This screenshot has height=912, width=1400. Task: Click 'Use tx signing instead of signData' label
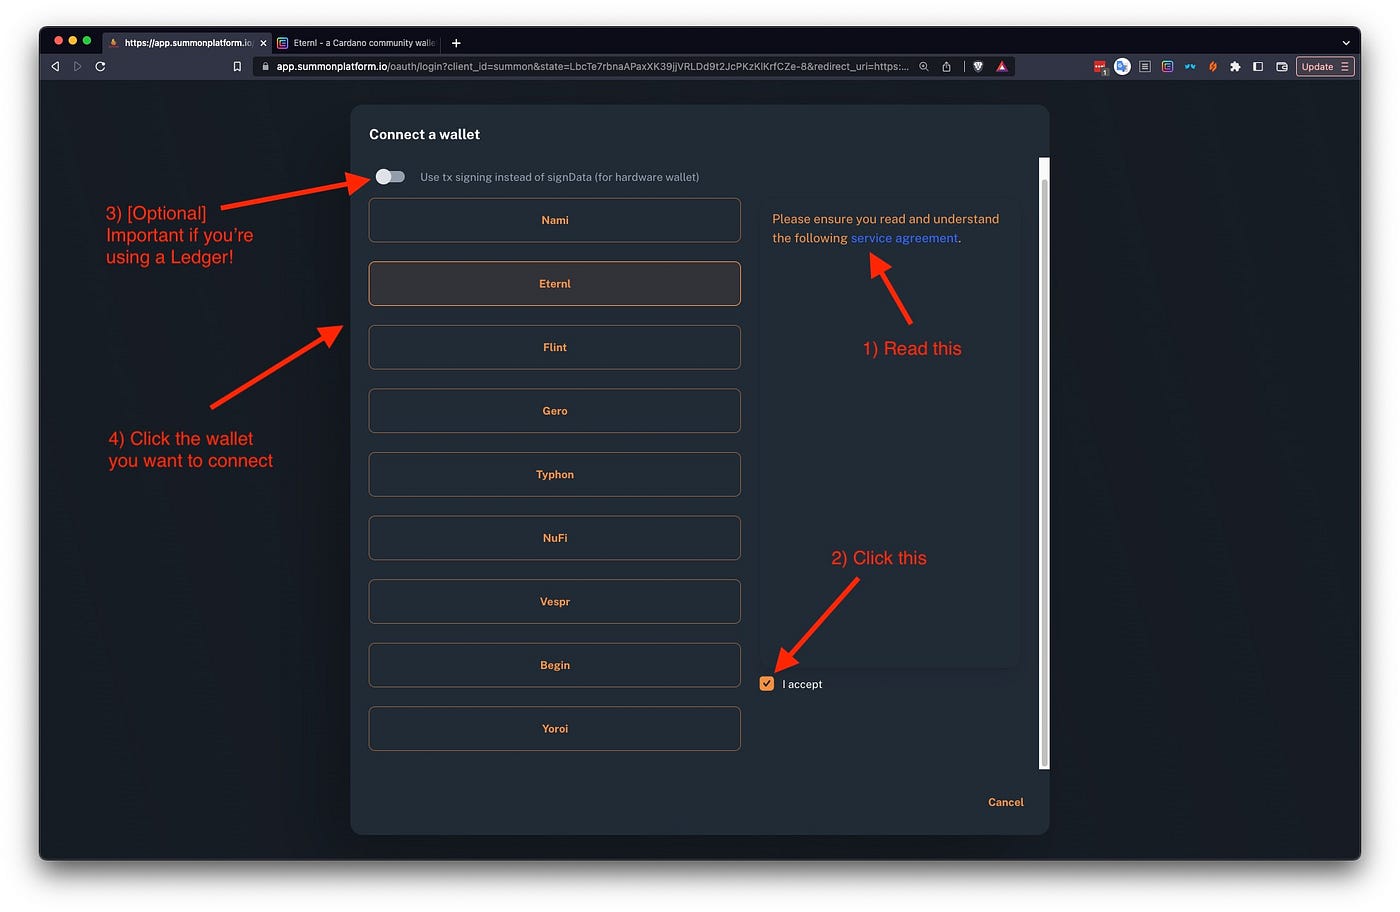(x=559, y=177)
